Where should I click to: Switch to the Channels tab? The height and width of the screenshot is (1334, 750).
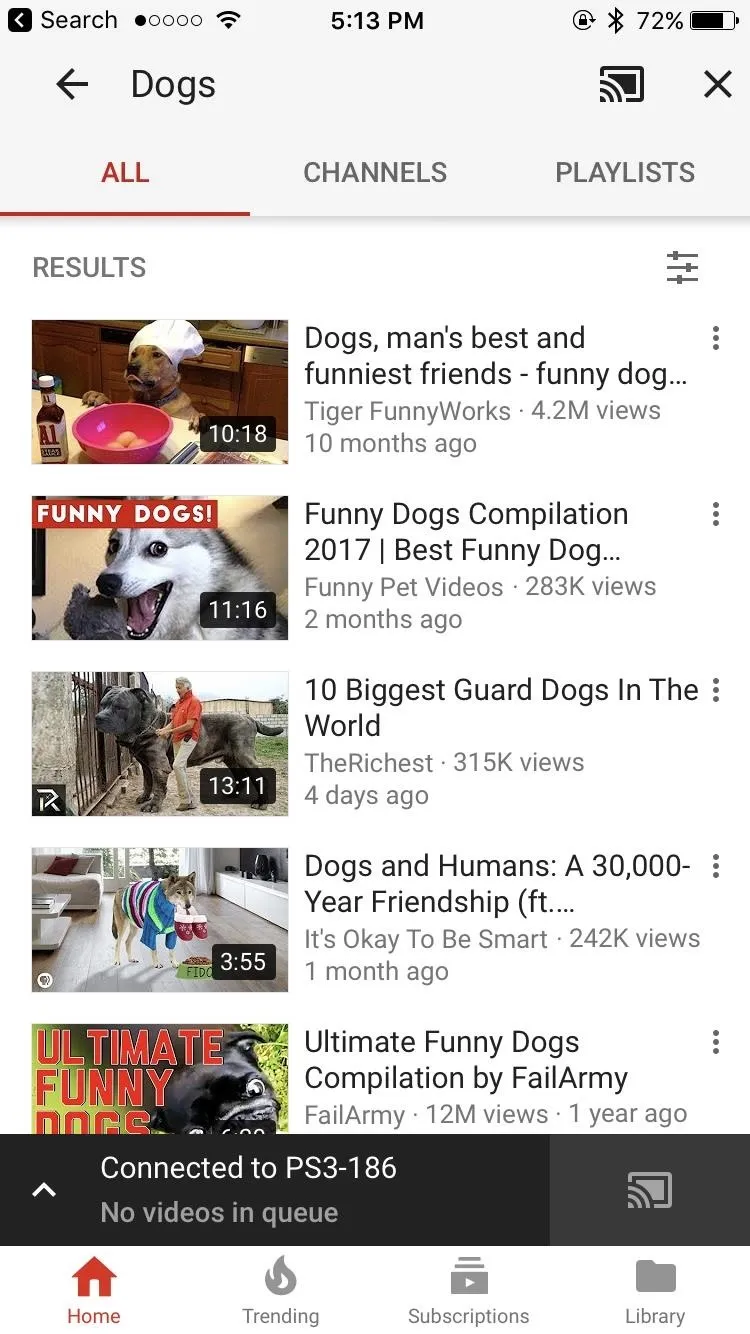[x=375, y=172]
